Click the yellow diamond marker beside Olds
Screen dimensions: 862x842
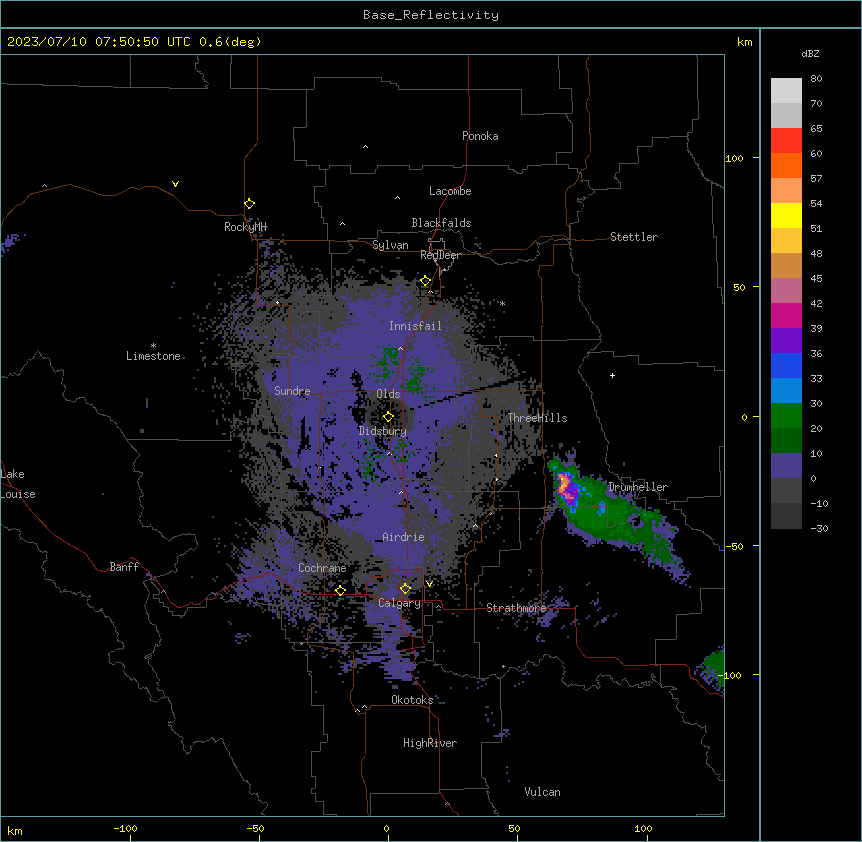[x=388, y=417]
